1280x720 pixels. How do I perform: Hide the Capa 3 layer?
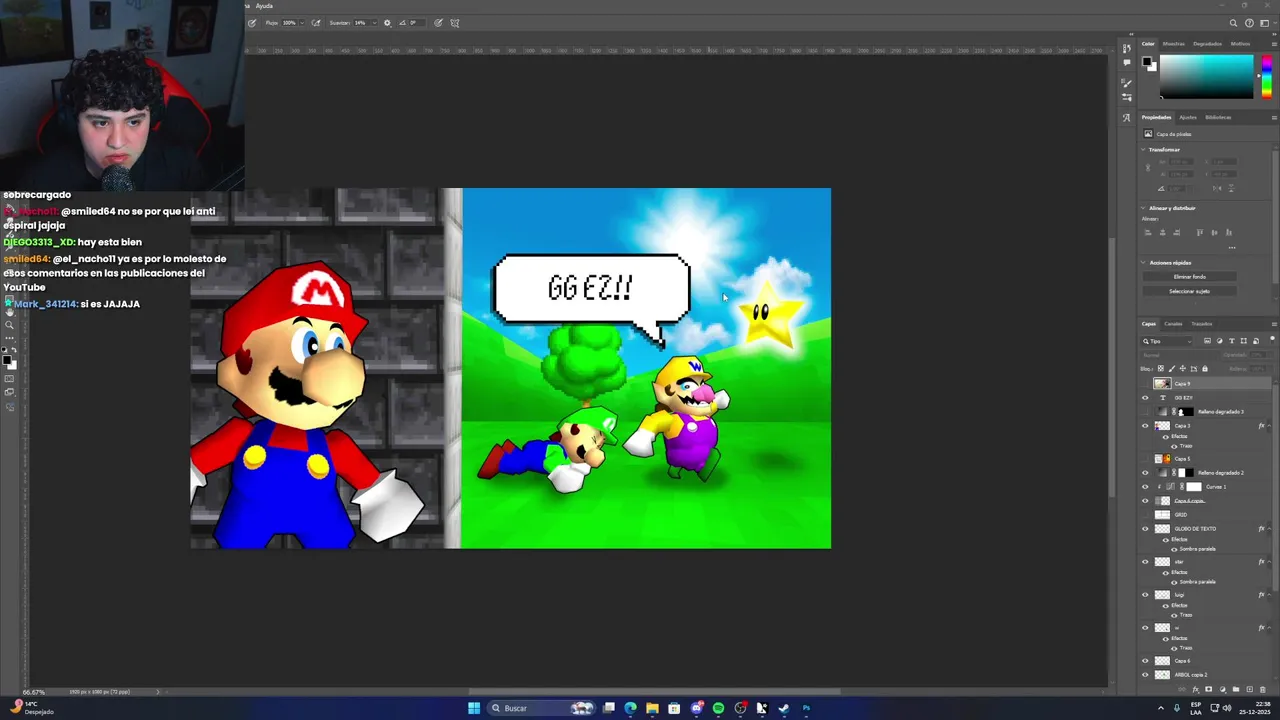point(1146,426)
